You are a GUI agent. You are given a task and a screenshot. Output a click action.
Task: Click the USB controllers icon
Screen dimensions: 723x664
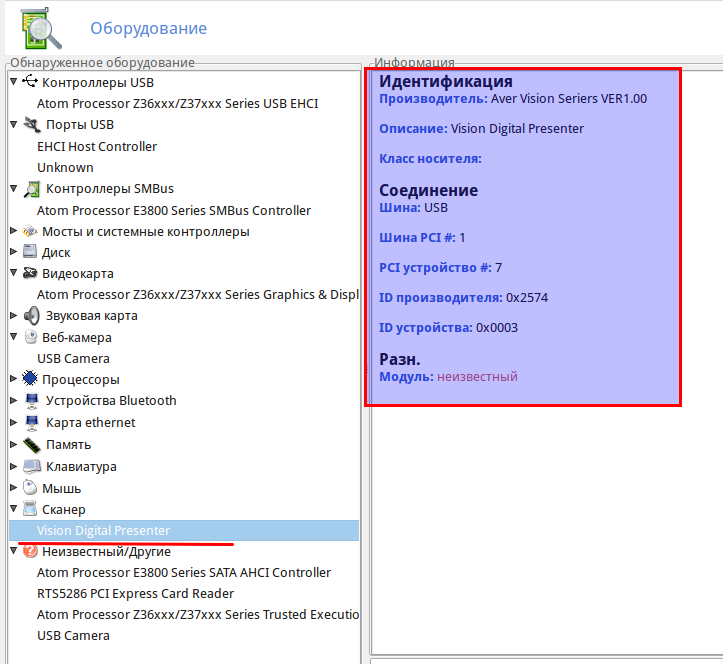[x=30, y=82]
